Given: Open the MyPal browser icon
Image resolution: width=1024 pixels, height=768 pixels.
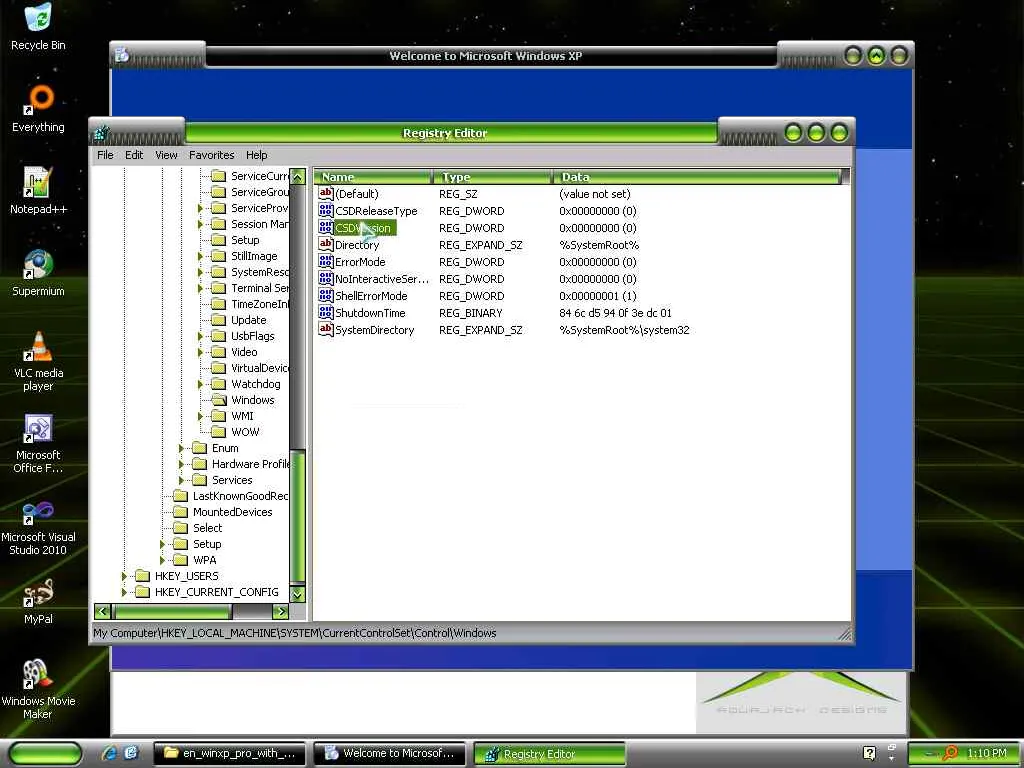Looking at the screenshot, I should (38, 592).
